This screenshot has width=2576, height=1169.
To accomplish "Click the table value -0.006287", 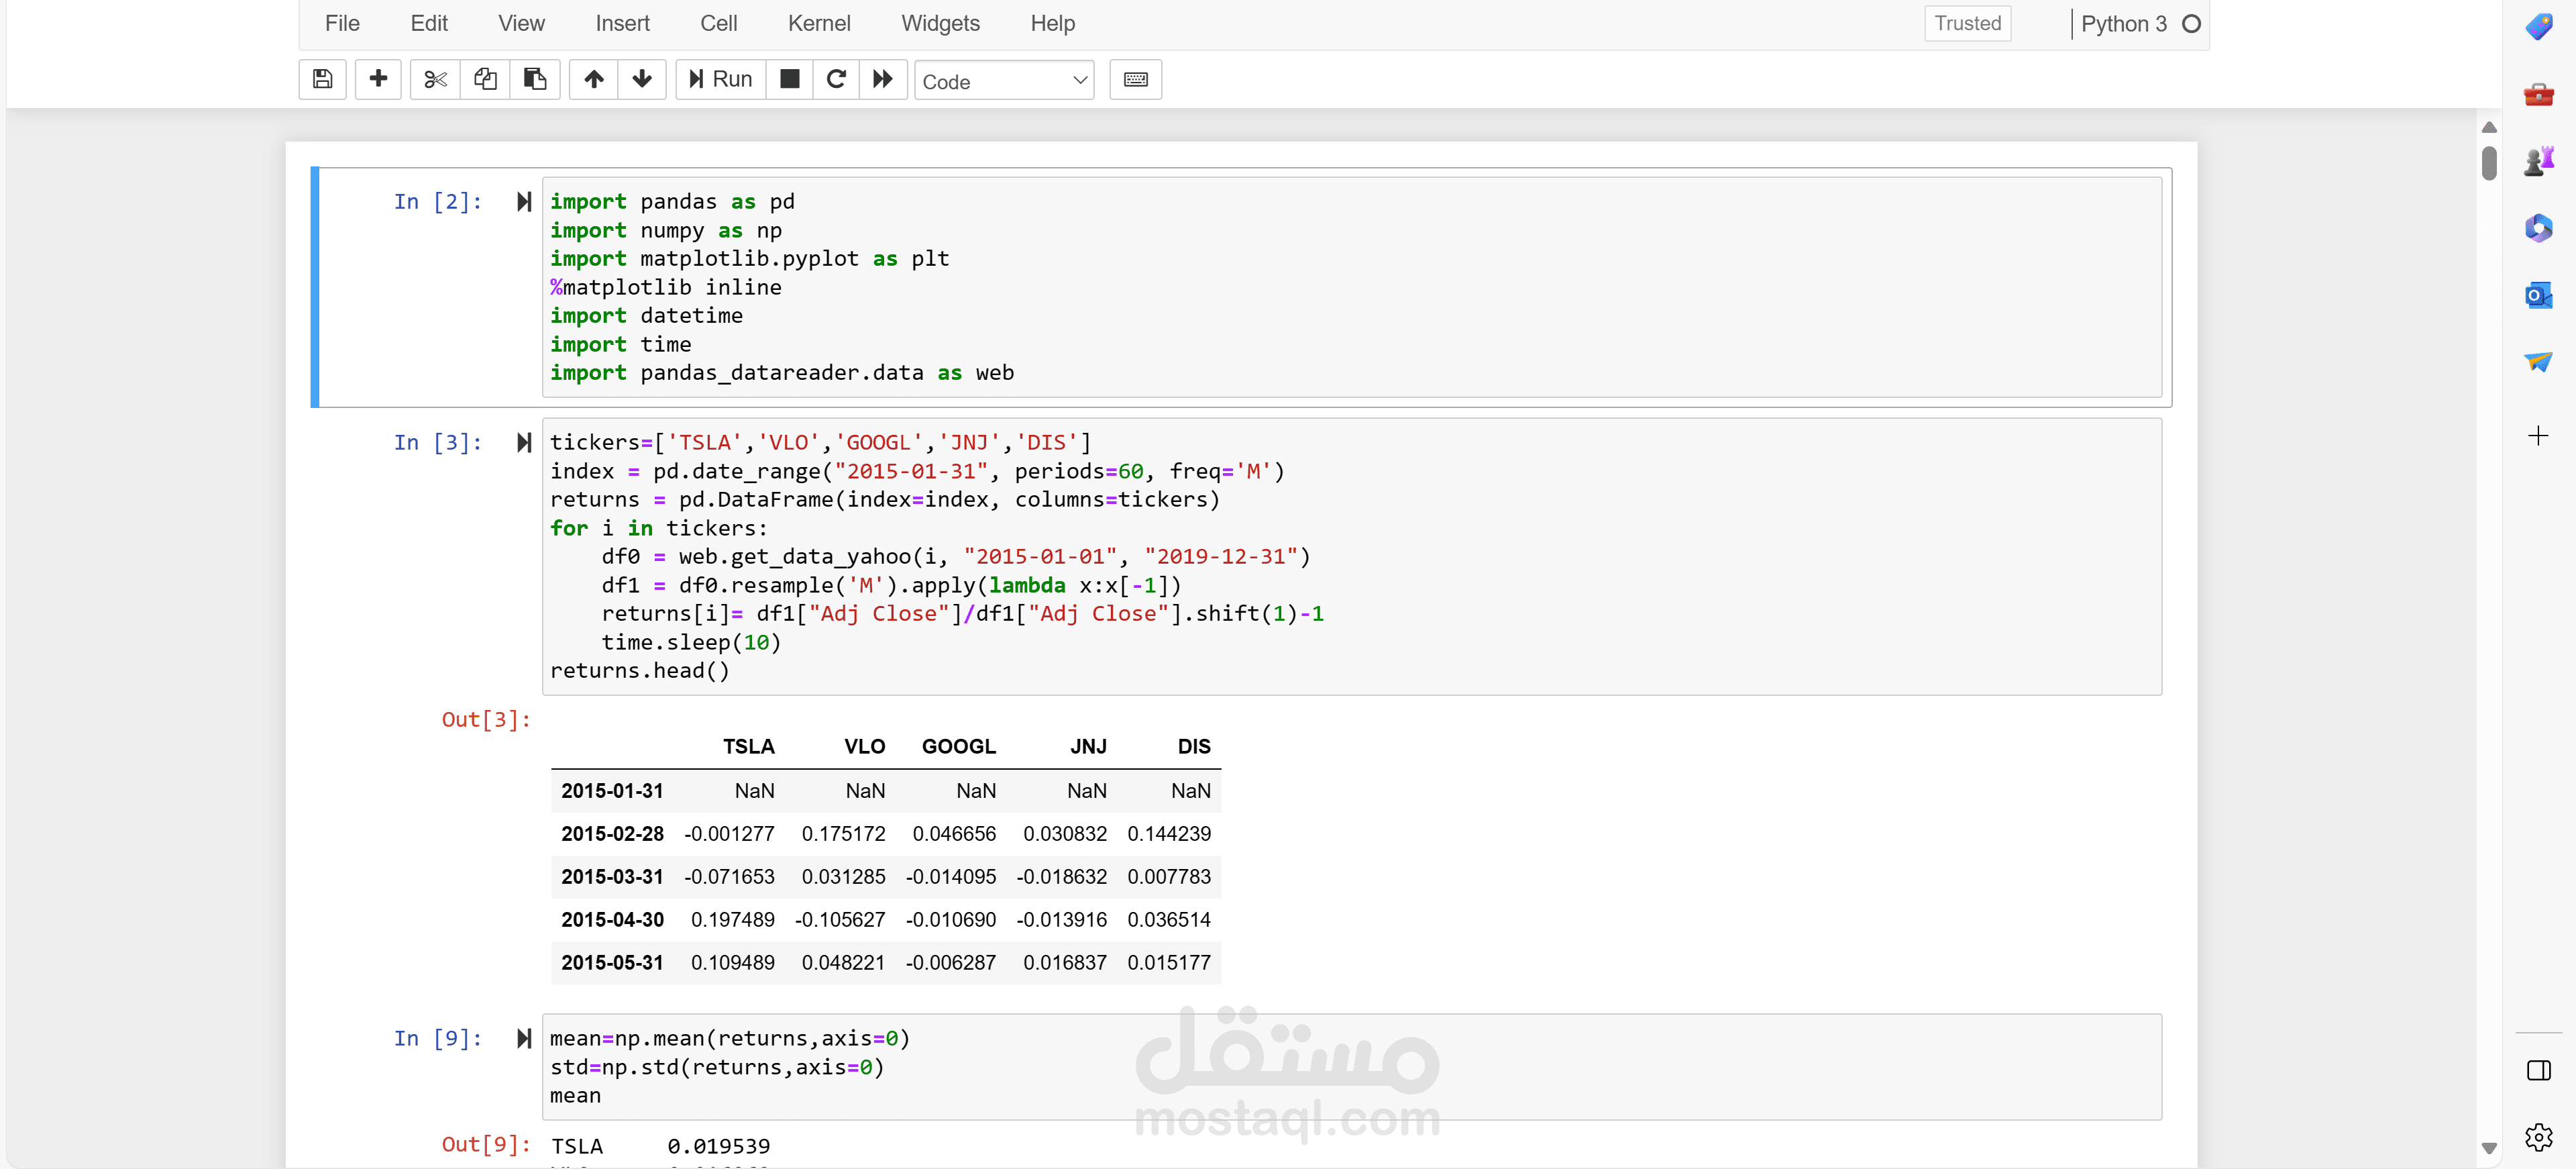I will (x=951, y=963).
